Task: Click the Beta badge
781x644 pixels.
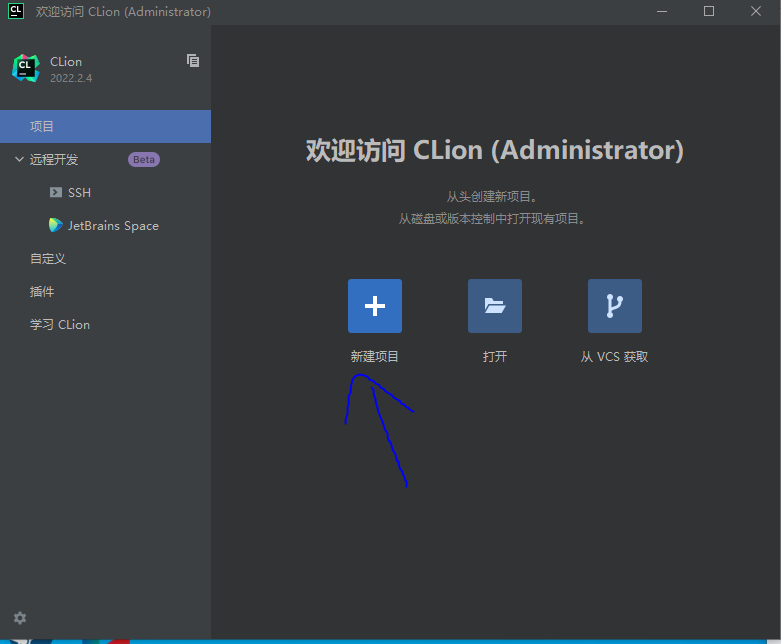Action: click(144, 159)
